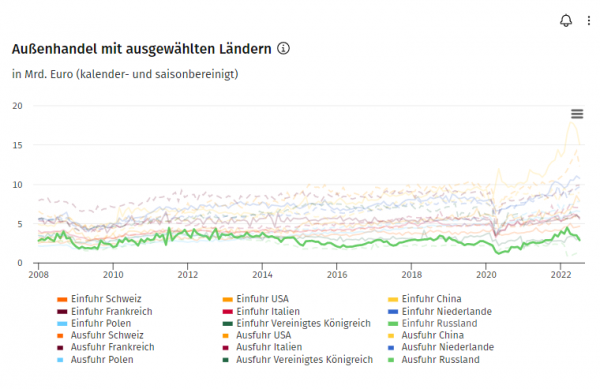Open the chart hamburger export menu
The image size is (600, 389).
[577, 114]
